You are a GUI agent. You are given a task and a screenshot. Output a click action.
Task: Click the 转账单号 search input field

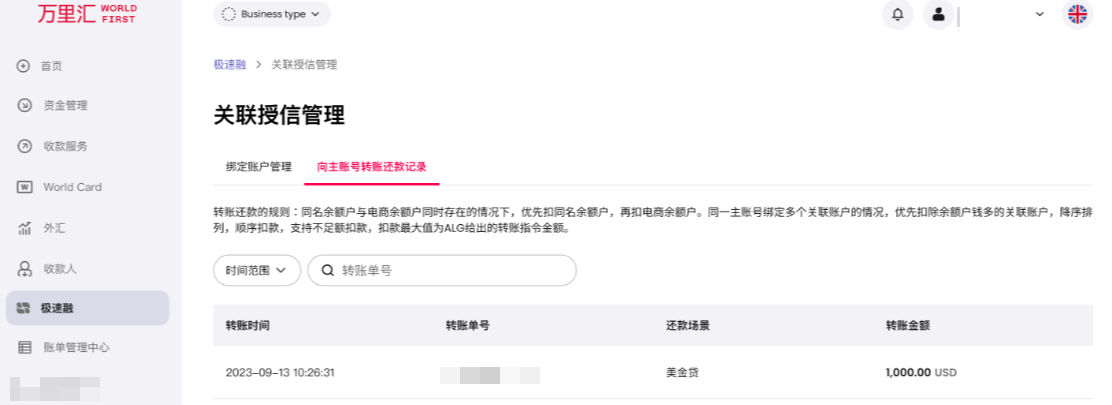pyautogui.click(x=452, y=270)
